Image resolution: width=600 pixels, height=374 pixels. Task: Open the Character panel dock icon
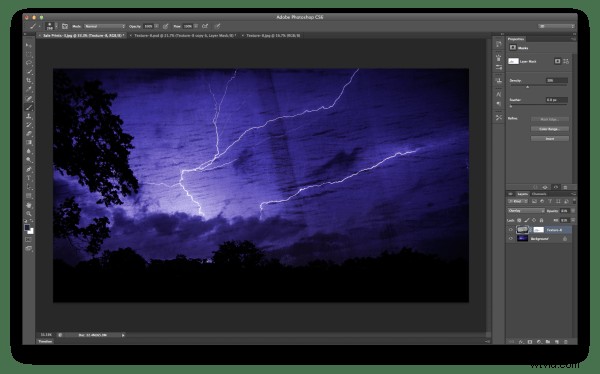[x=499, y=94]
